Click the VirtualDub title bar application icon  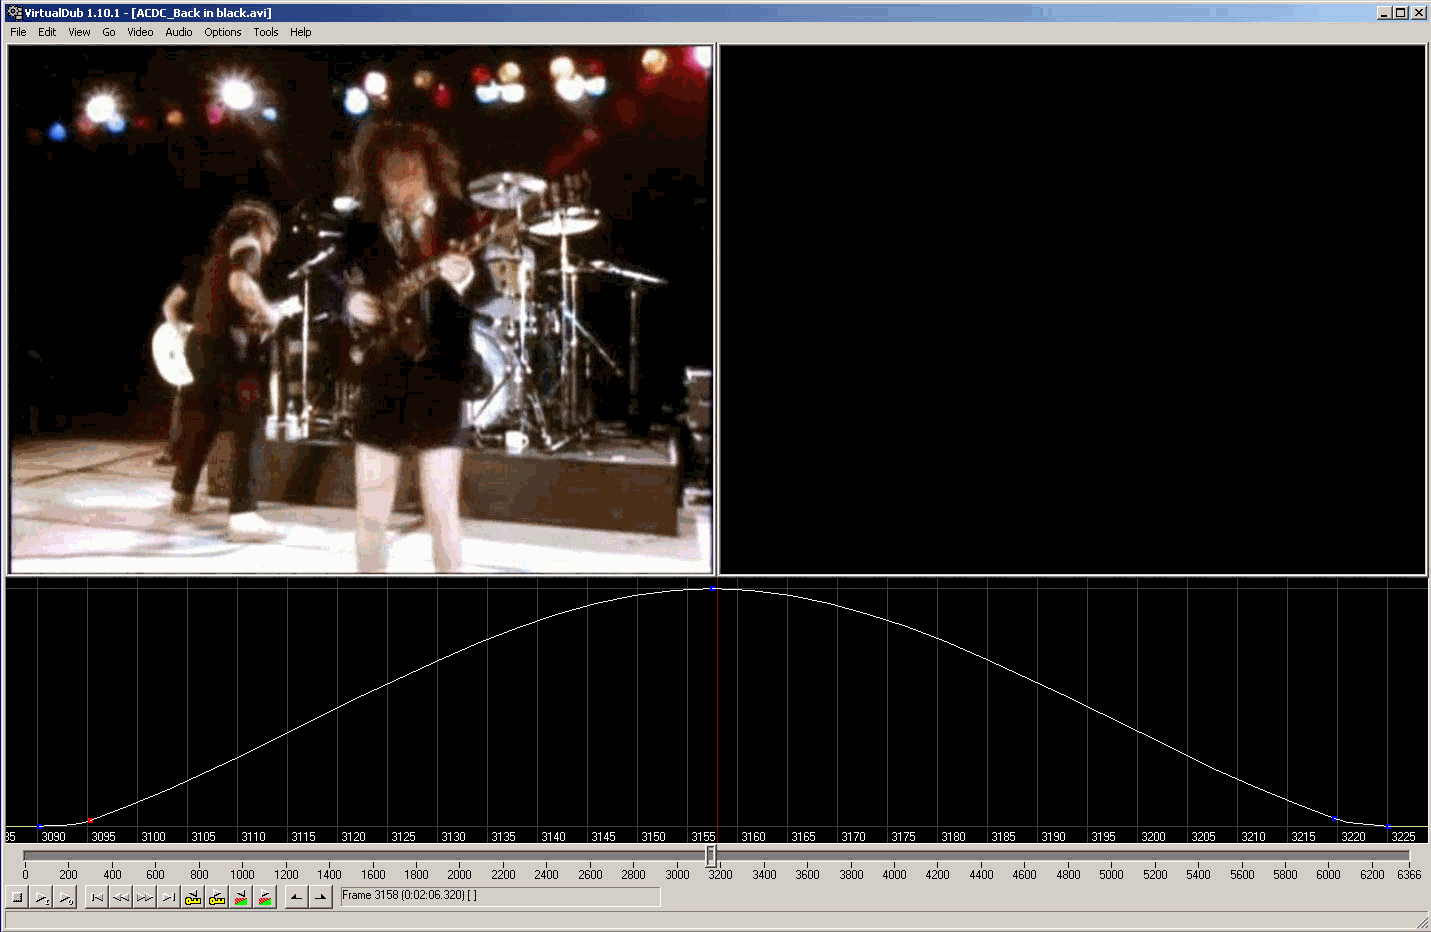click(x=14, y=12)
